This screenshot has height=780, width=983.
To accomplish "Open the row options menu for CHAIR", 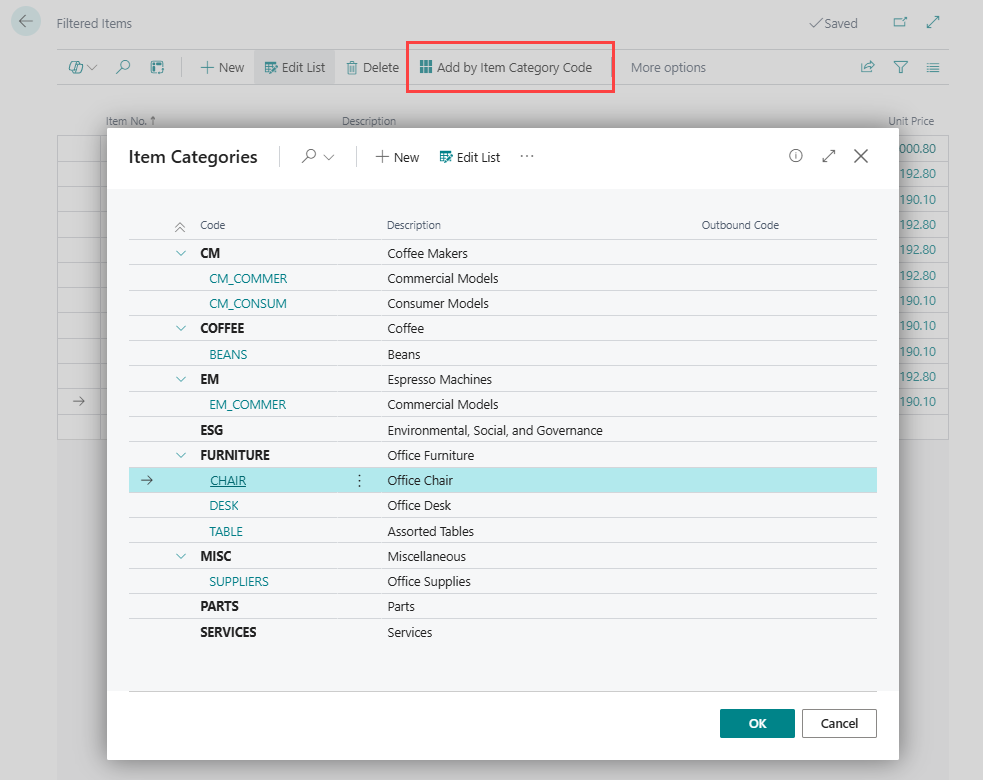I will 359,480.
